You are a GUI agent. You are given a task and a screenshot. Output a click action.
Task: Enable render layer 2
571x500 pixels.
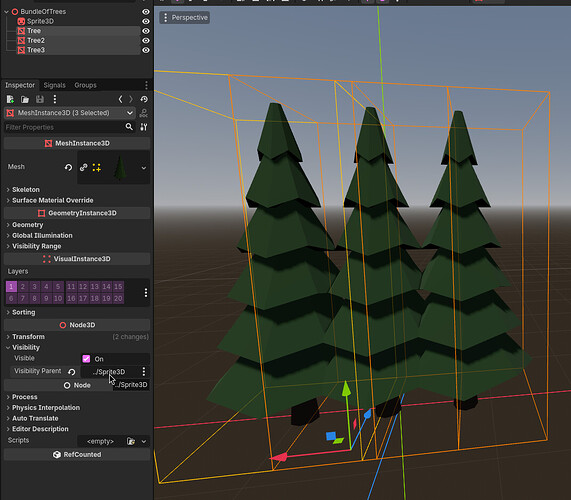(x=23, y=287)
